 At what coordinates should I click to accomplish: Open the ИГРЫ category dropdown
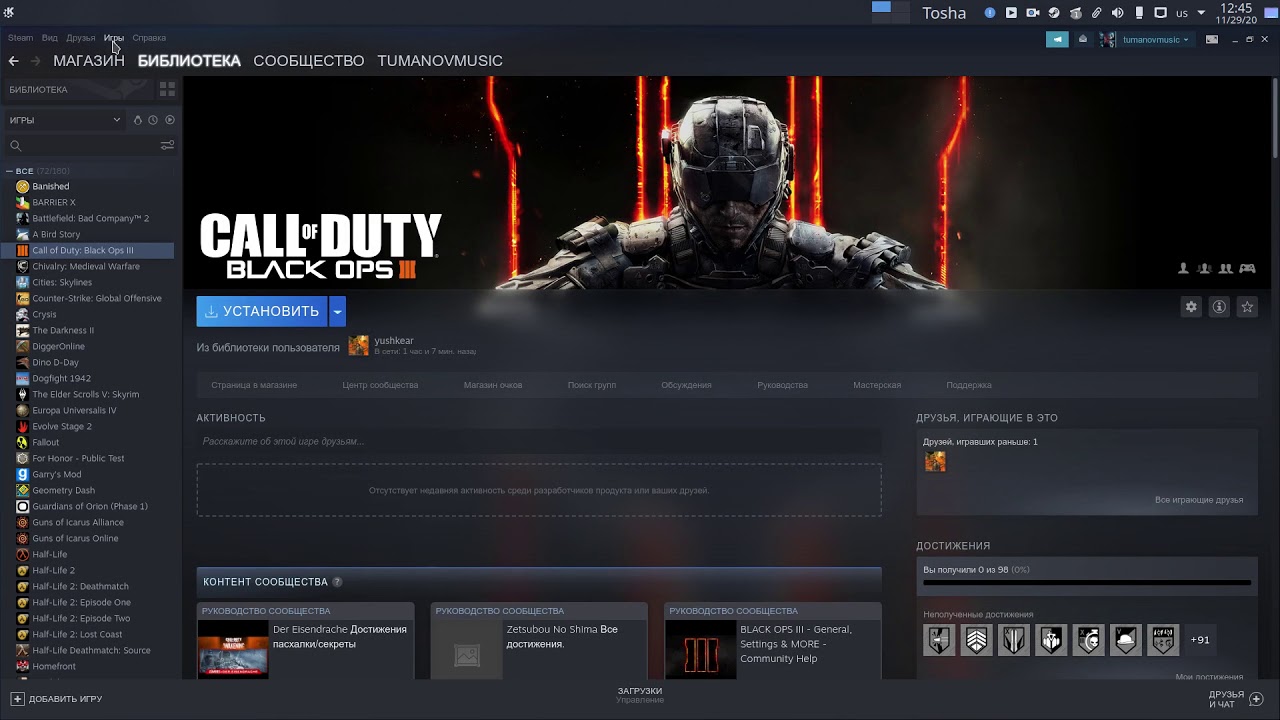click(x=65, y=120)
